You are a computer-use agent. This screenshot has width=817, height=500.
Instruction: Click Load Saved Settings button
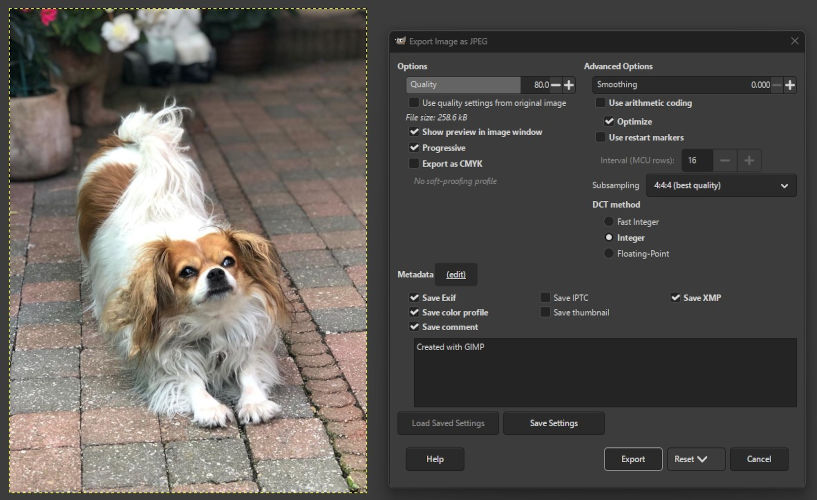pos(448,423)
